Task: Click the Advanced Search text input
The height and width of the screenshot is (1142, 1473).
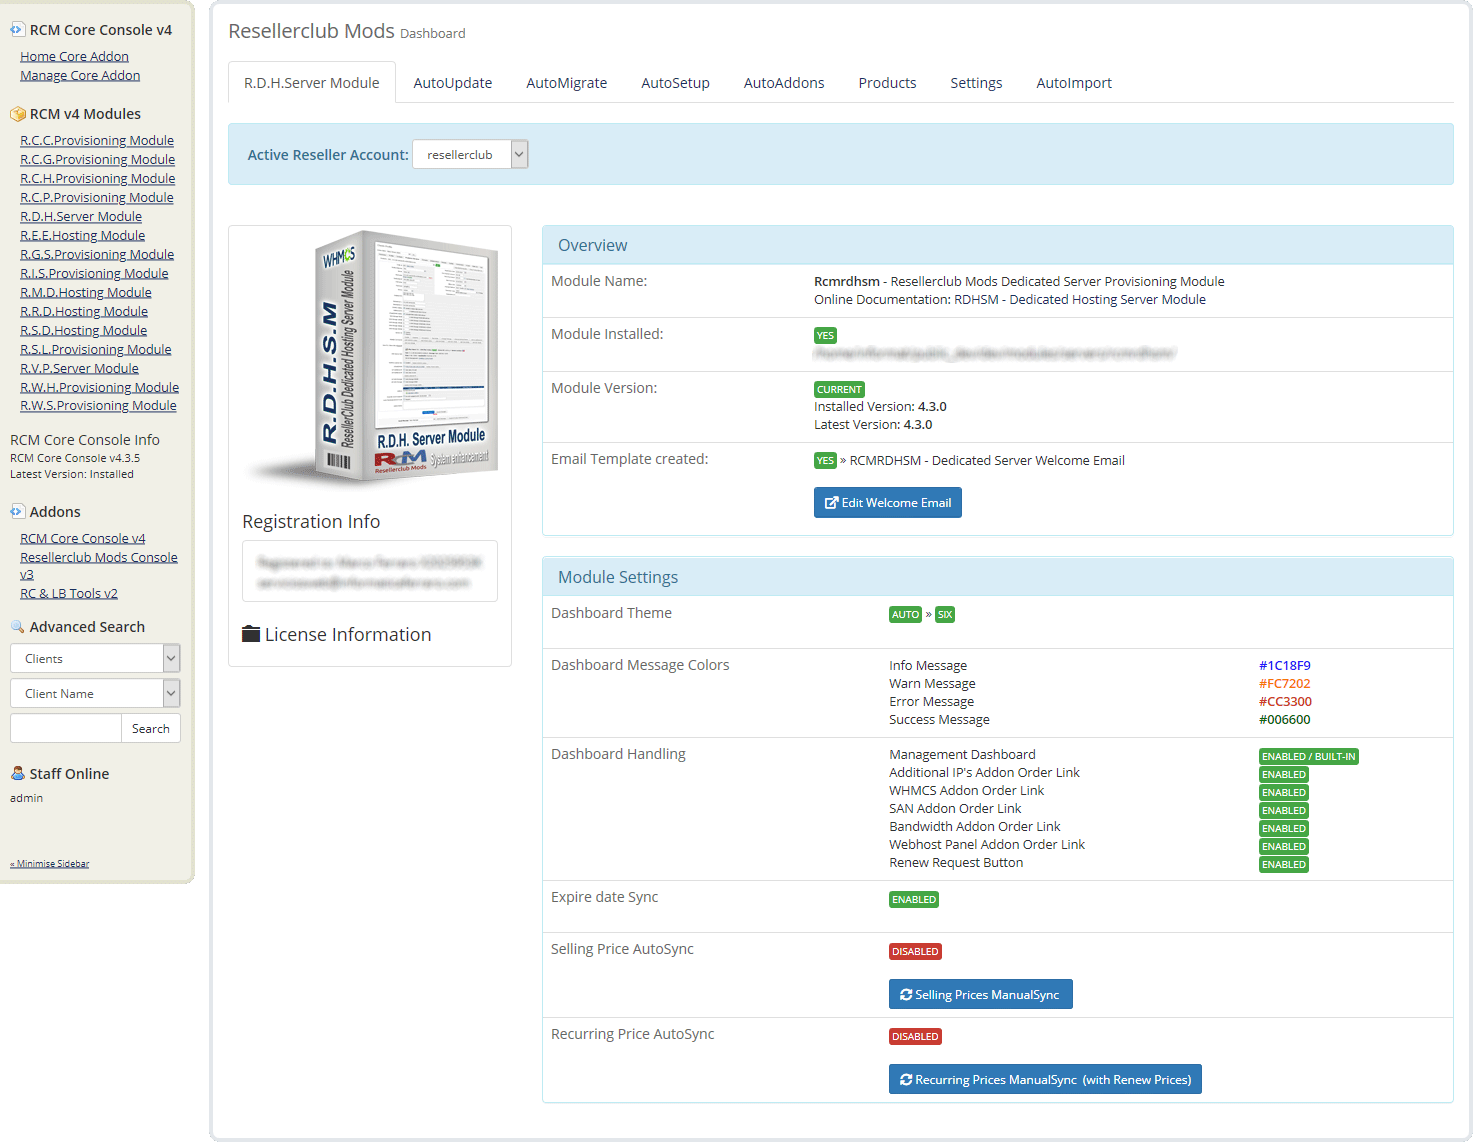Action: pyautogui.click(x=65, y=728)
